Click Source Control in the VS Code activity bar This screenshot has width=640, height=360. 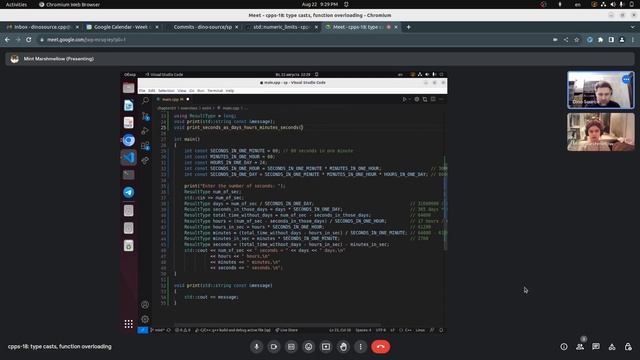(145, 116)
